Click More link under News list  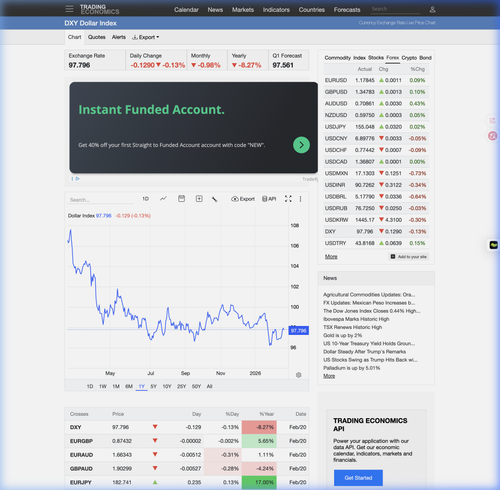(x=329, y=376)
